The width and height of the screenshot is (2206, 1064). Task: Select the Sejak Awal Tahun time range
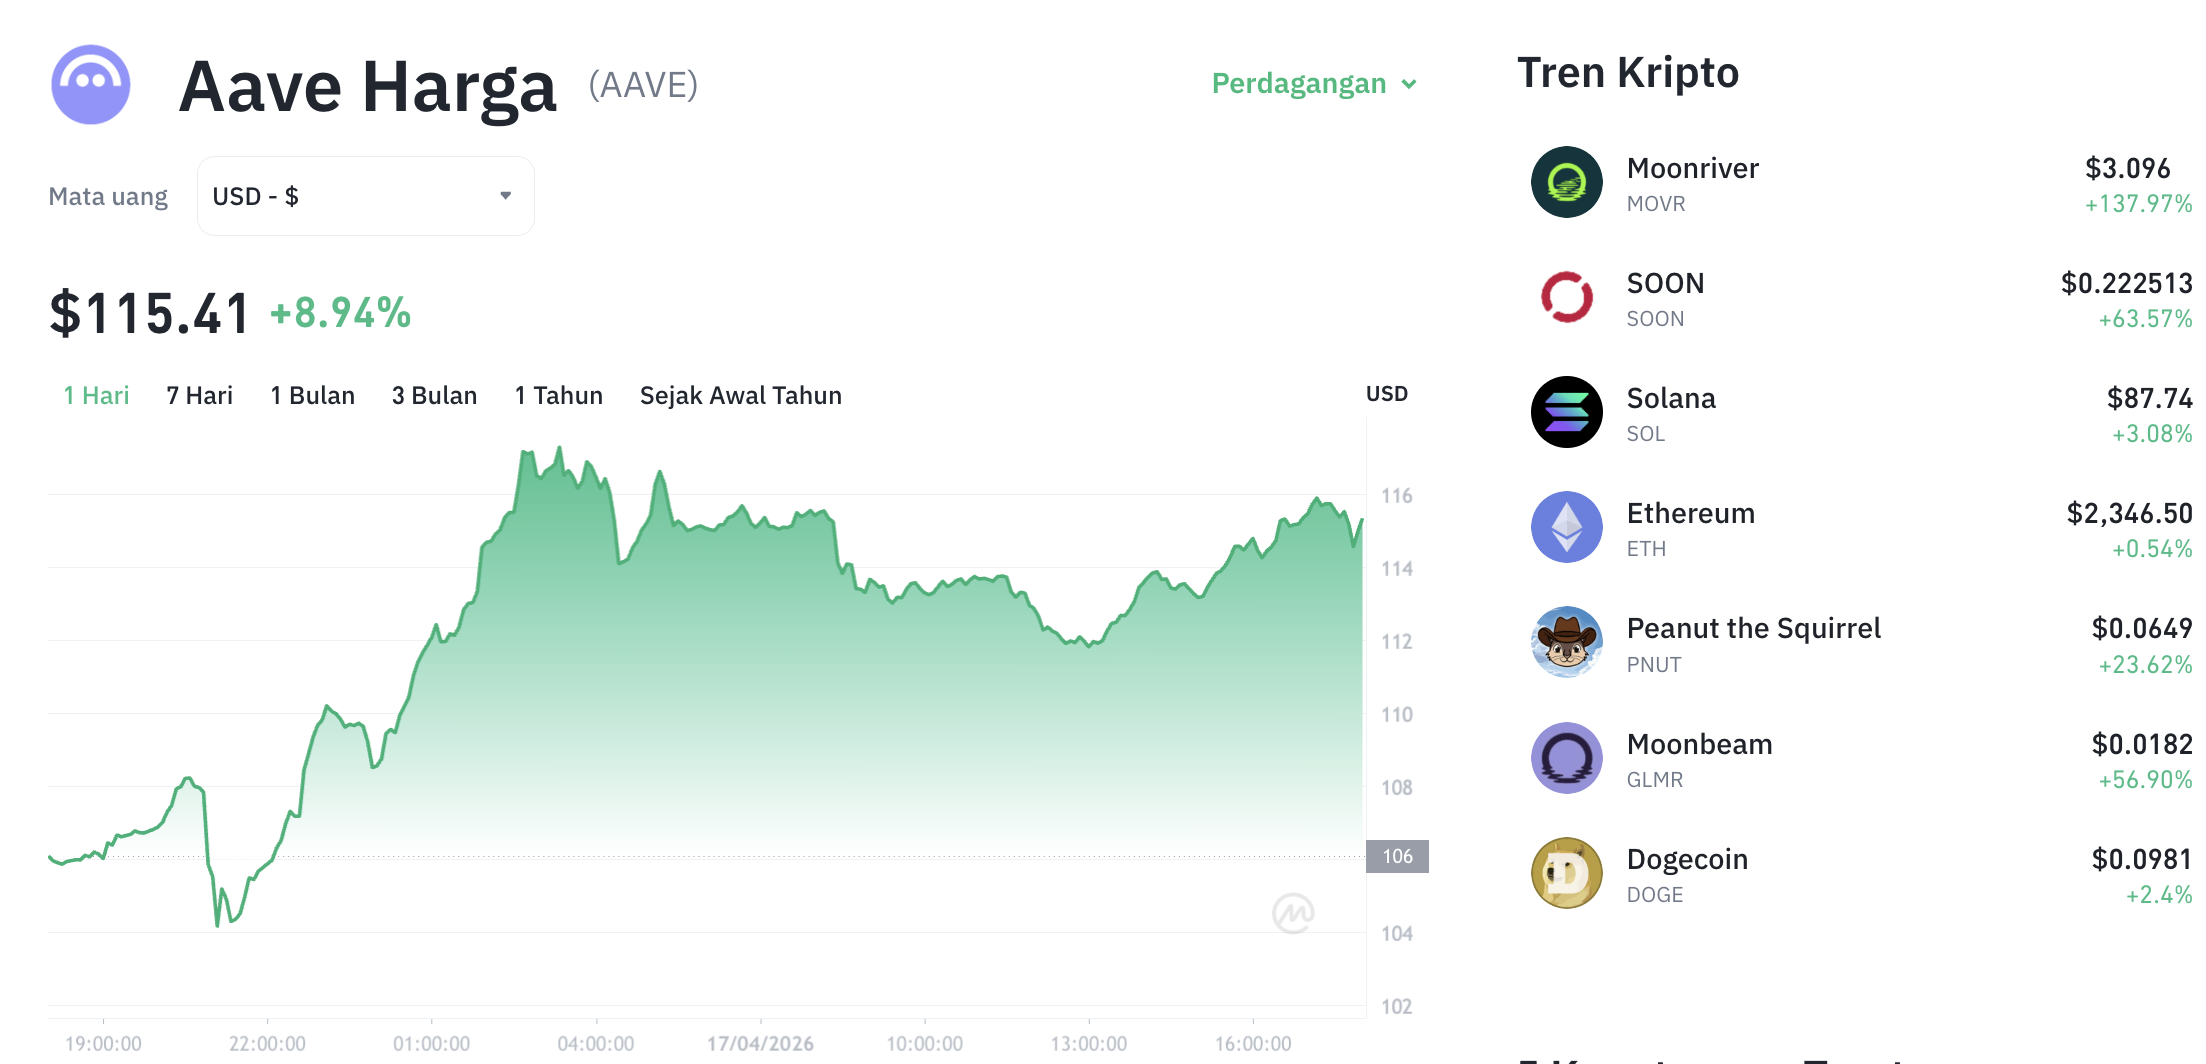pyautogui.click(x=740, y=395)
